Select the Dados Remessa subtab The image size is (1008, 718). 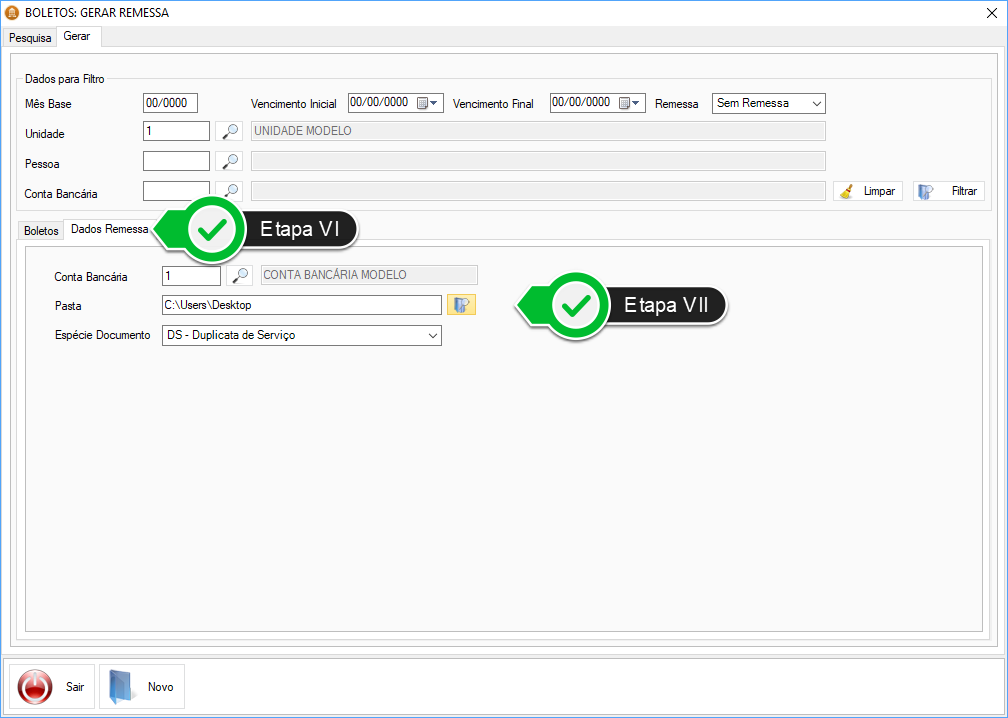pos(109,229)
